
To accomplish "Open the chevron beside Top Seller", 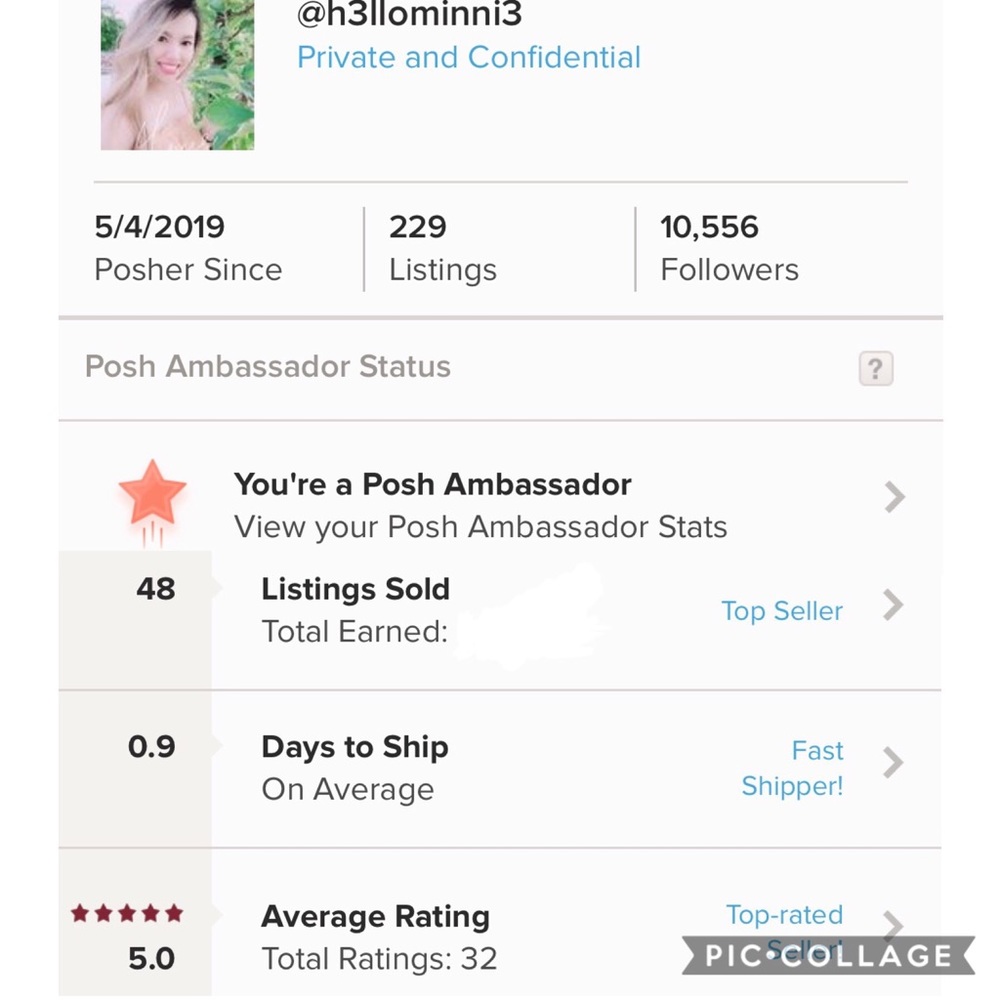I will coord(893,605).
